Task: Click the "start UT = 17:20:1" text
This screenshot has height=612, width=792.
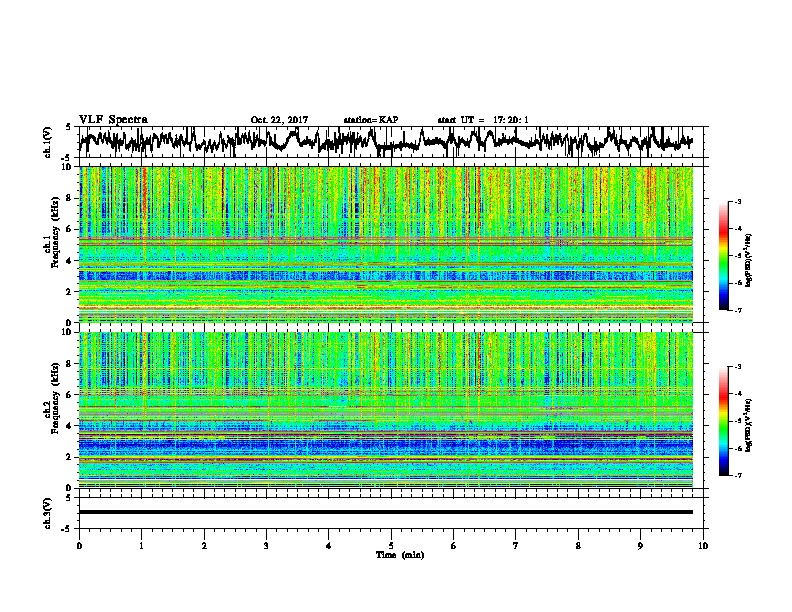Action: [x=483, y=120]
